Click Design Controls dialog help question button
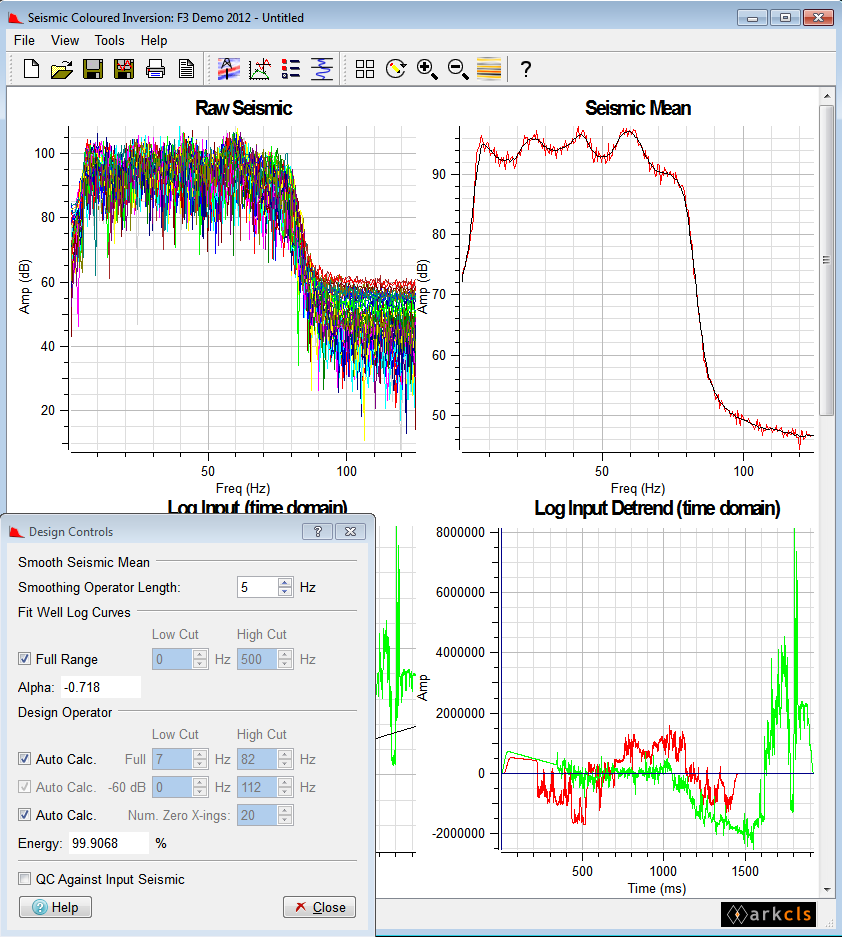 click(317, 531)
